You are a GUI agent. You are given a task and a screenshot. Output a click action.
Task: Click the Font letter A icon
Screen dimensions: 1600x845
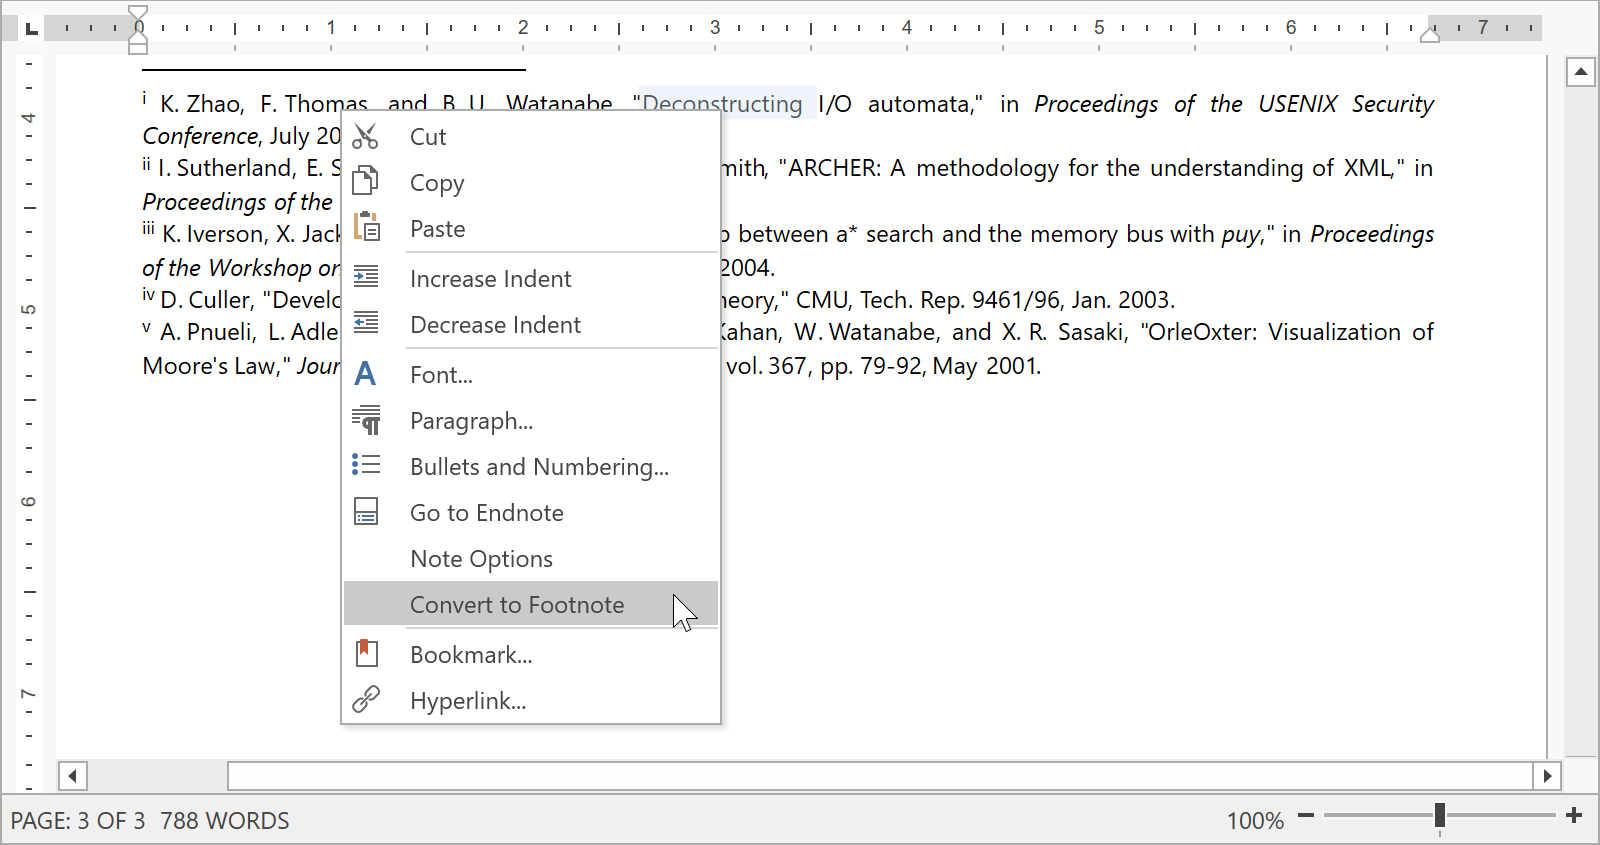[366, 374]
